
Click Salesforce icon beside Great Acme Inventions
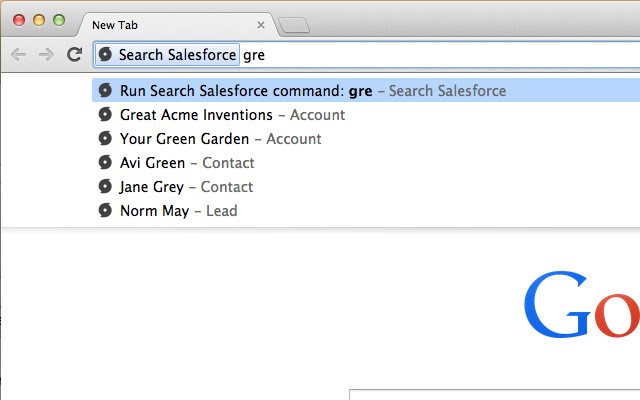click(x=105, y=115)
